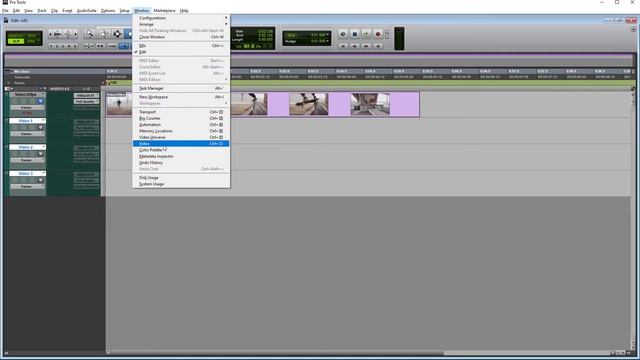
Task: Click the Play transport button
Action: [366, 34]
